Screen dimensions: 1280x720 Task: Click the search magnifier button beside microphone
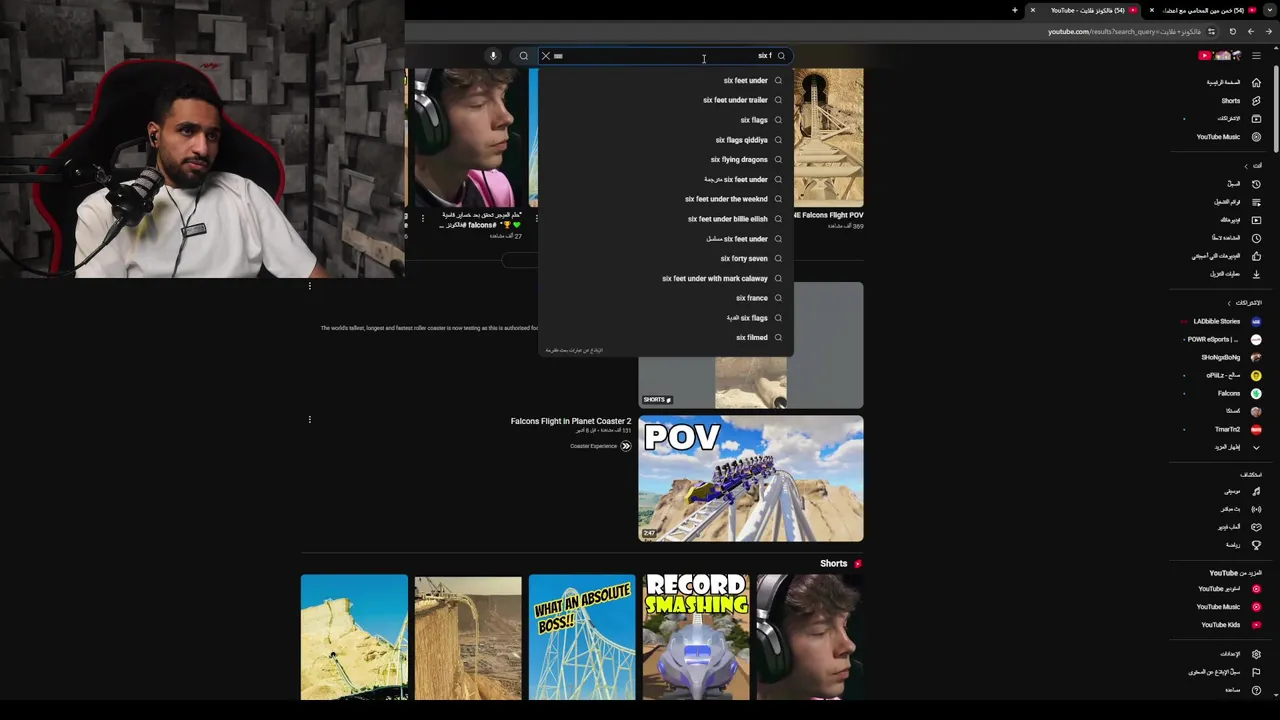pyautogui.click(x=523, y=56)
